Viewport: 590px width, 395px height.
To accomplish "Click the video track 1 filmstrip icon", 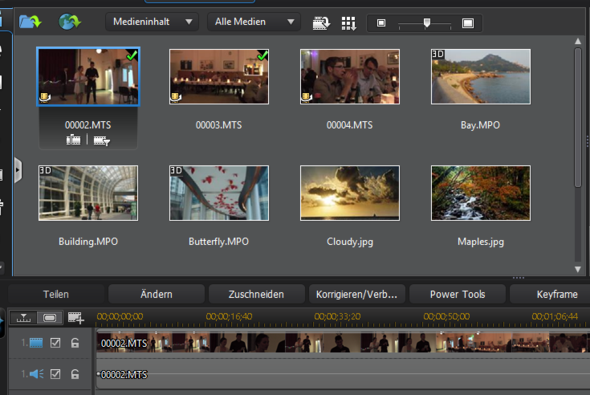I will tap(36, 343).
